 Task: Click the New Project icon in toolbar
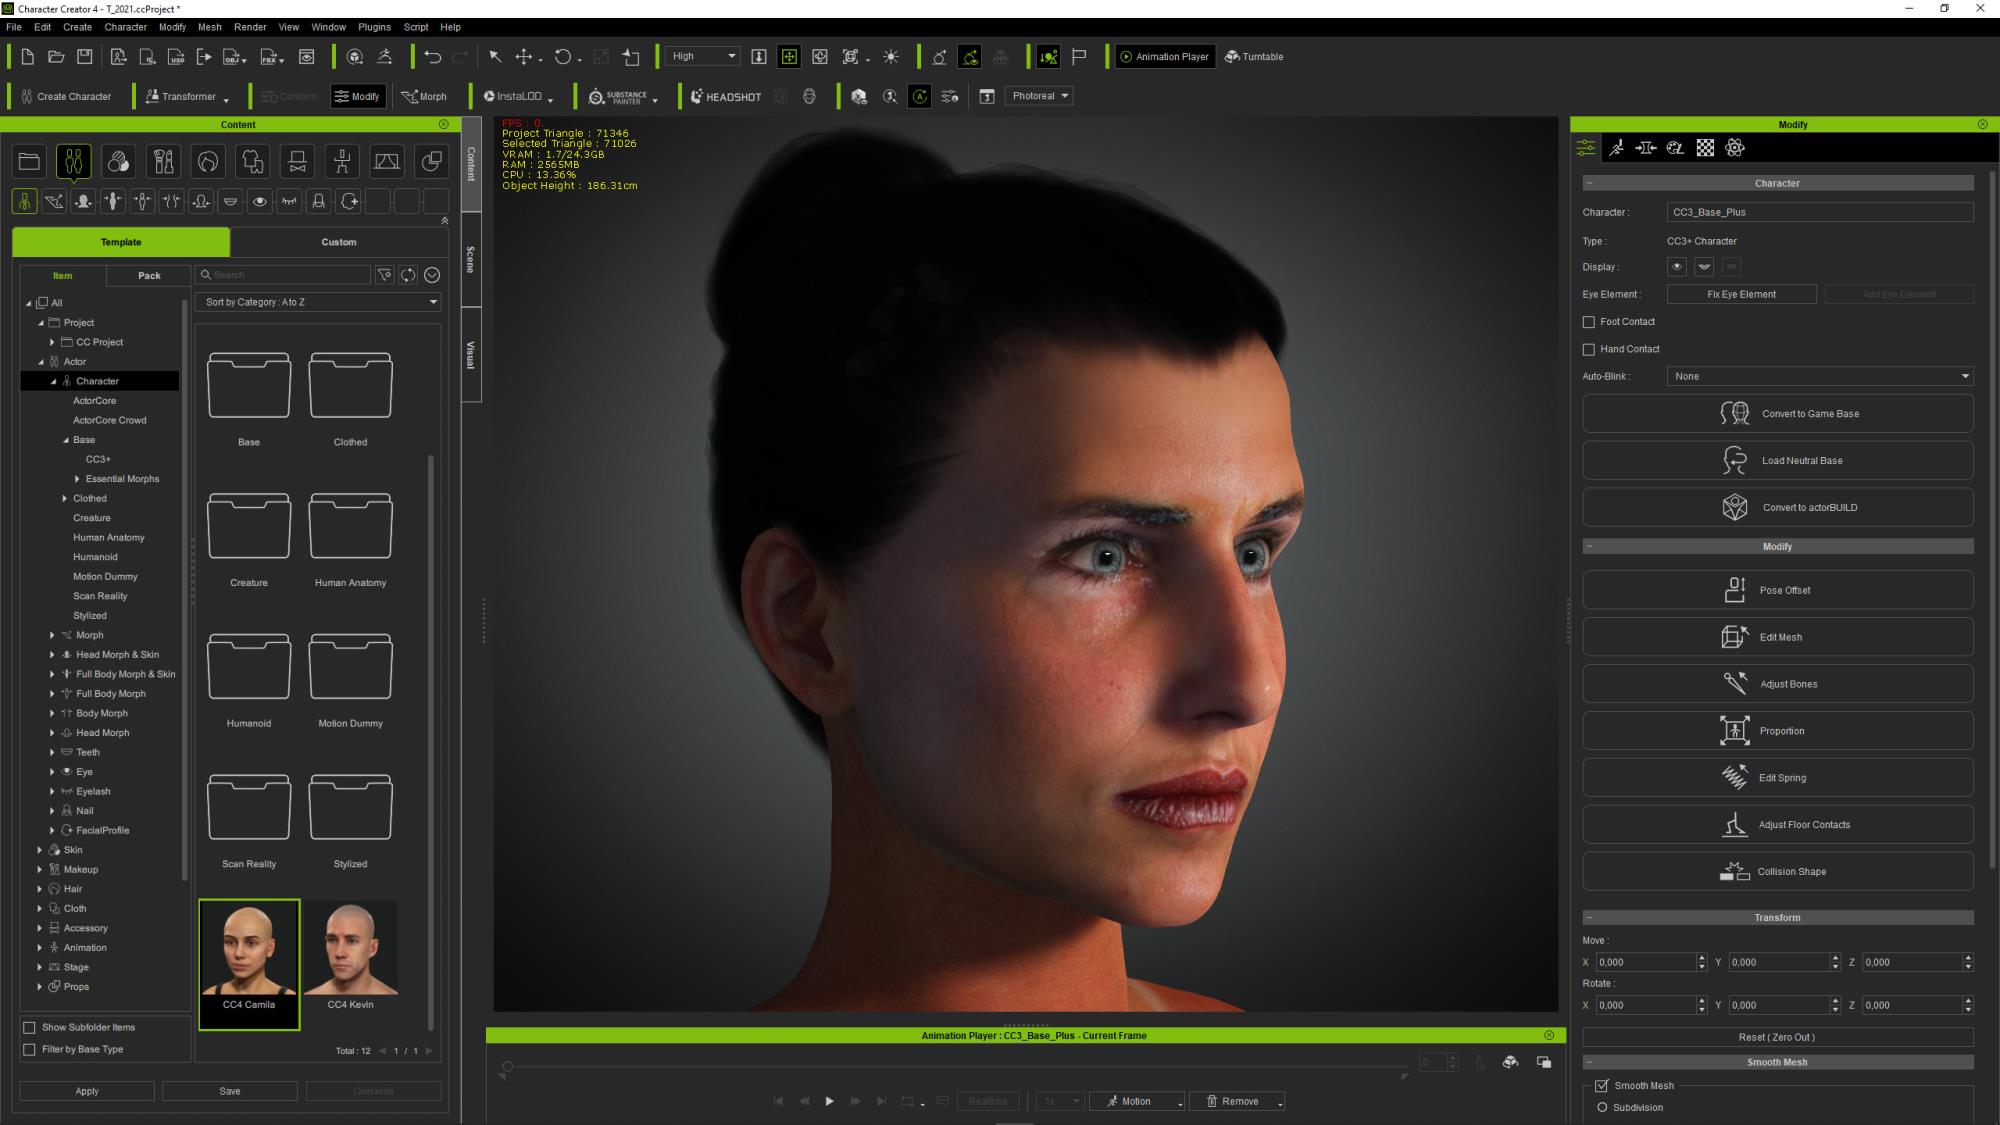(x=28, y=57)
